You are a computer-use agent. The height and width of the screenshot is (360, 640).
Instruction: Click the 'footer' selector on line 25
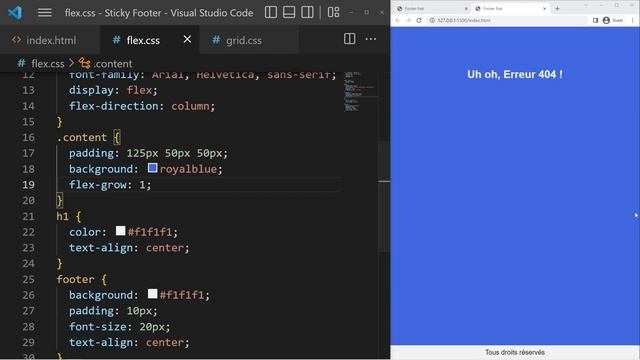point(76,280)
